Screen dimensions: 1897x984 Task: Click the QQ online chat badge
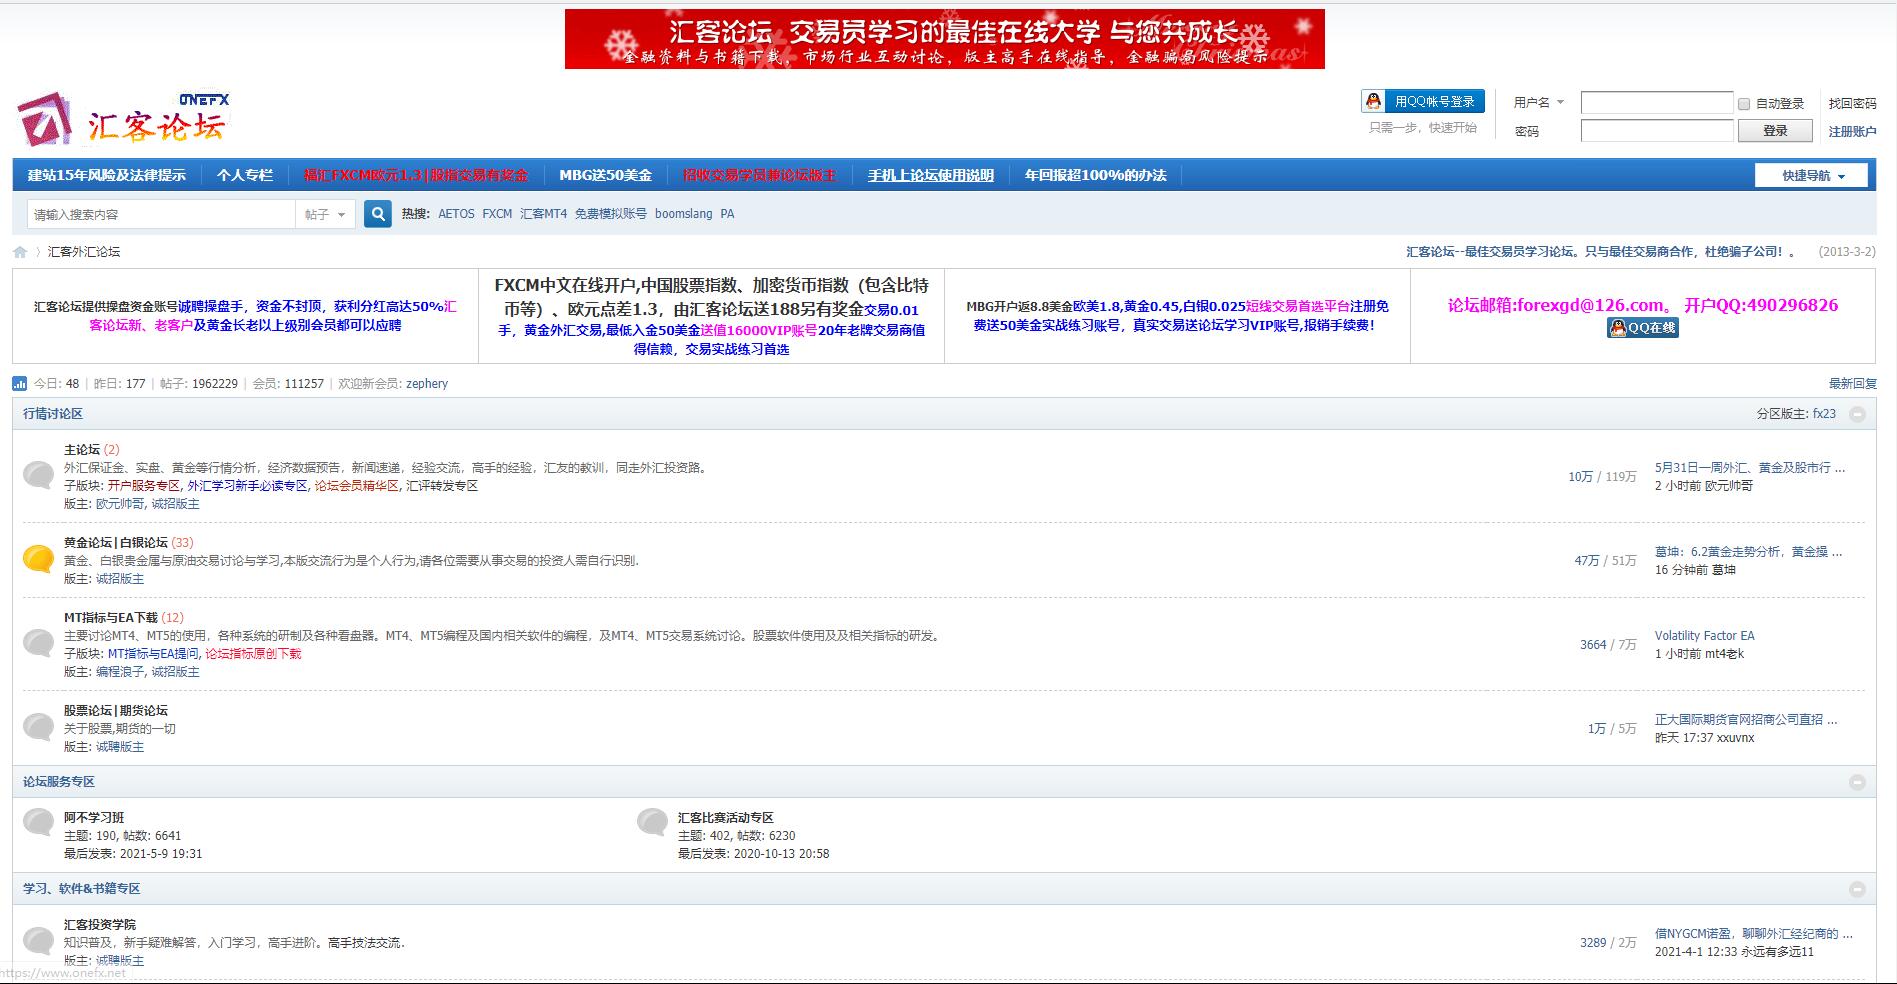tap(1642, 328)
